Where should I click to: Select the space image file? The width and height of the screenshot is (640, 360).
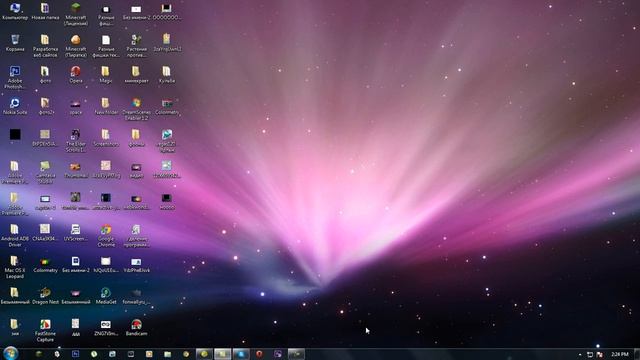pos(76,106)
